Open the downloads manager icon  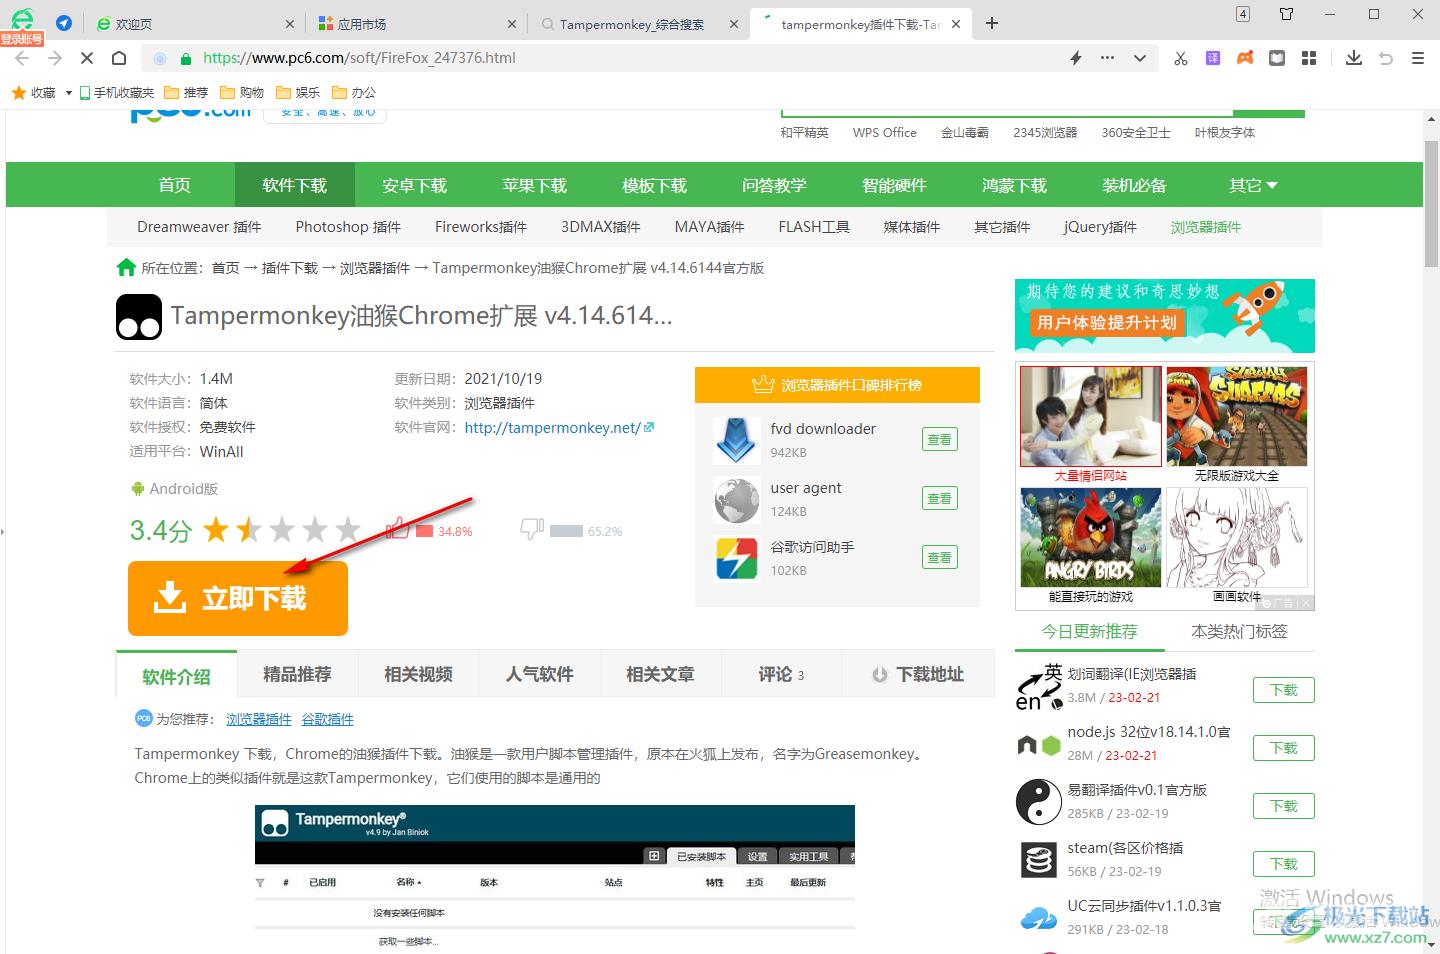click(1354, 58)
